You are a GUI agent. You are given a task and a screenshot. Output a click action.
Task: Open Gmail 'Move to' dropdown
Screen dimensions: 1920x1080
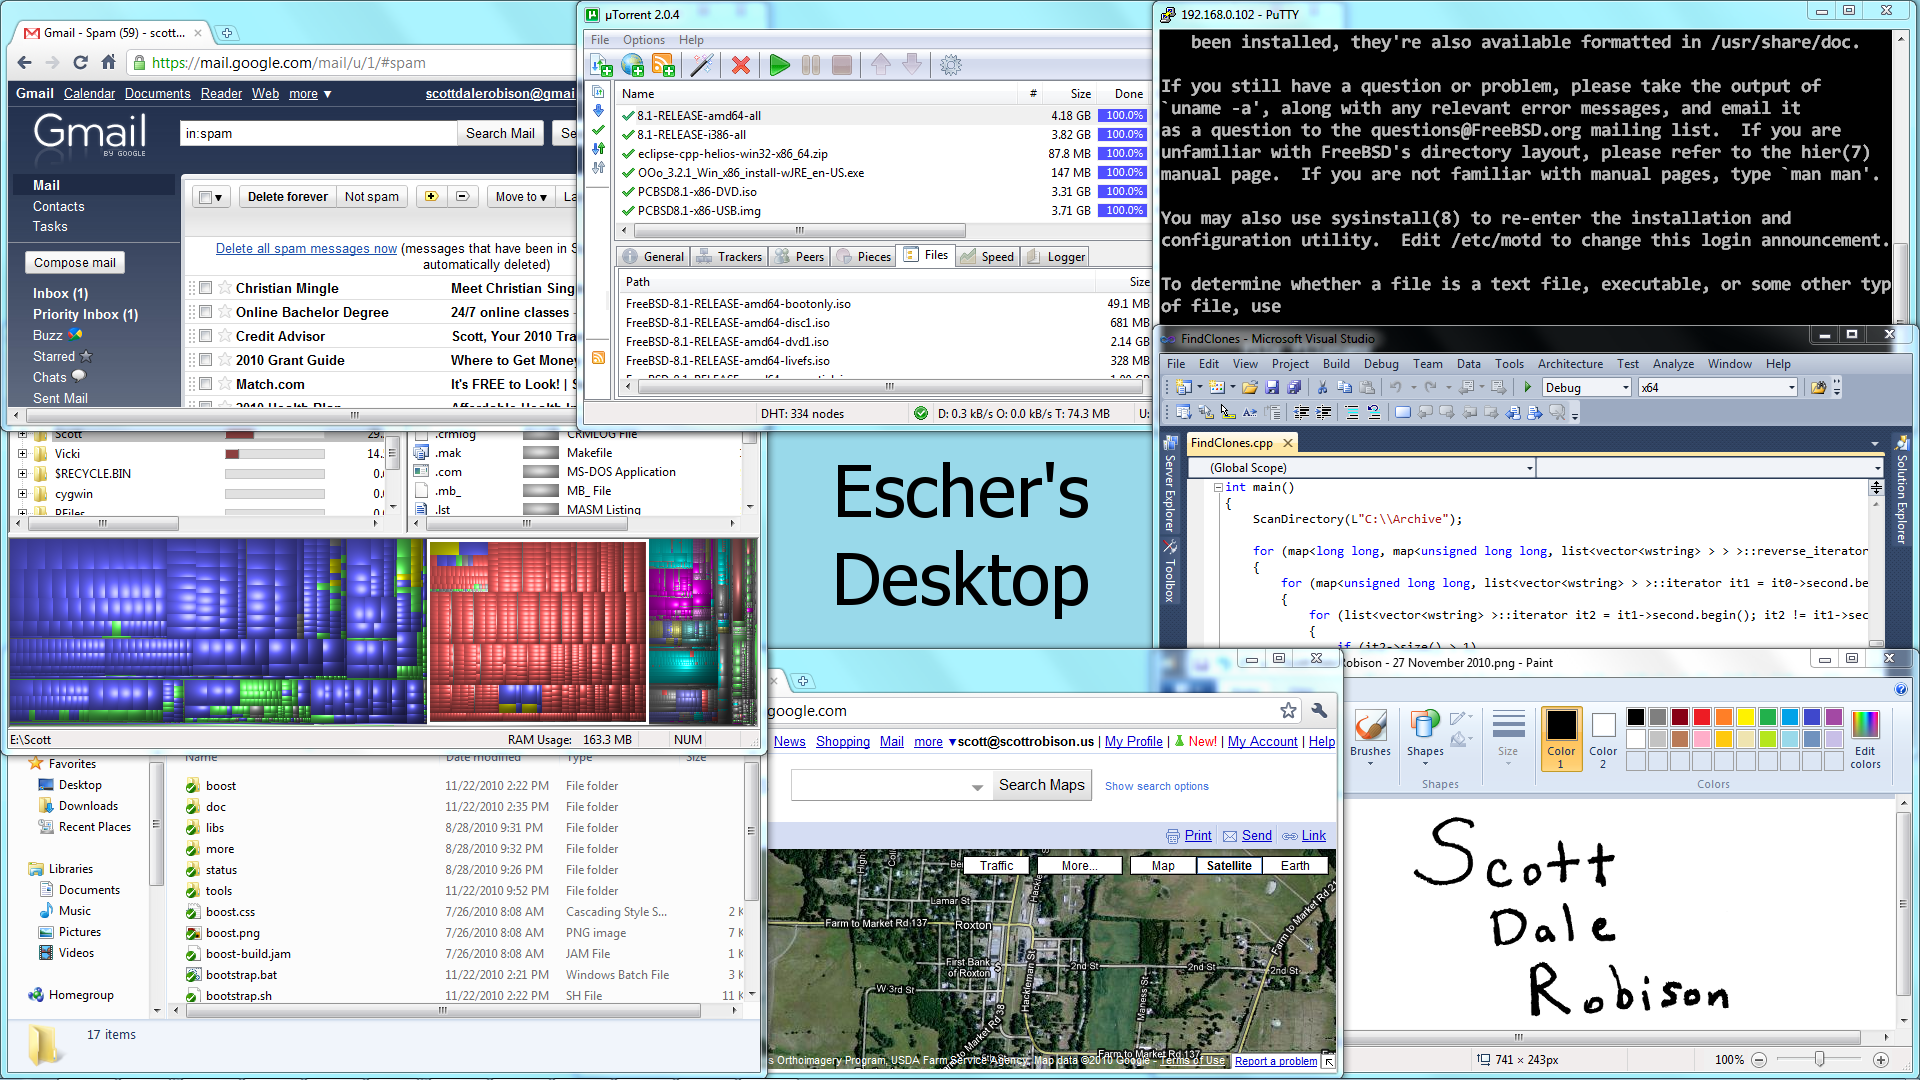pyautogui.click(x=521, y=197)
